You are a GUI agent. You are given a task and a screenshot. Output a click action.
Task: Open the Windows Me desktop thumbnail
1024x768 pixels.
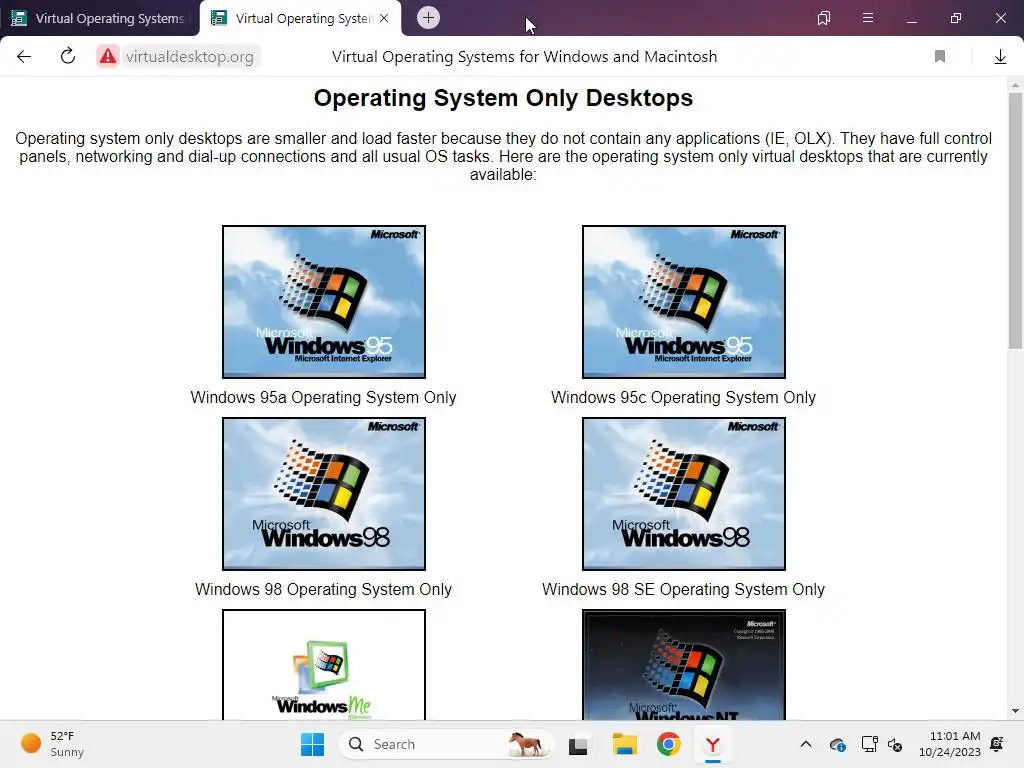tap(324, 665)
